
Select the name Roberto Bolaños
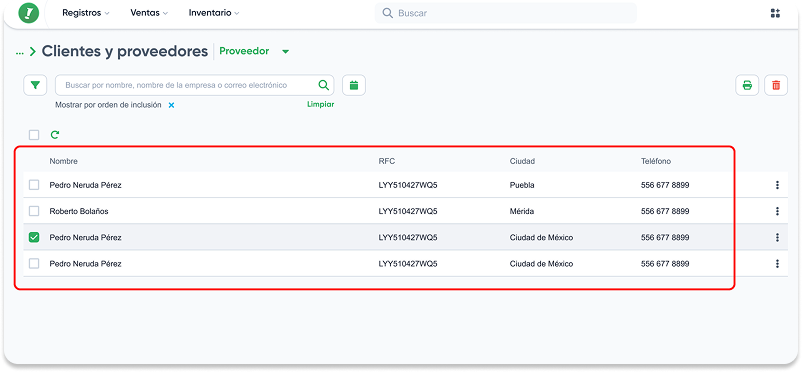pyautogui.click(x=79, y=211)
